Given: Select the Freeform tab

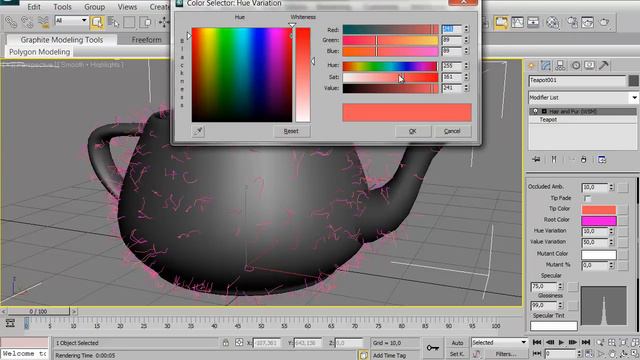Looking at the screenshot, I should [147, 40].
